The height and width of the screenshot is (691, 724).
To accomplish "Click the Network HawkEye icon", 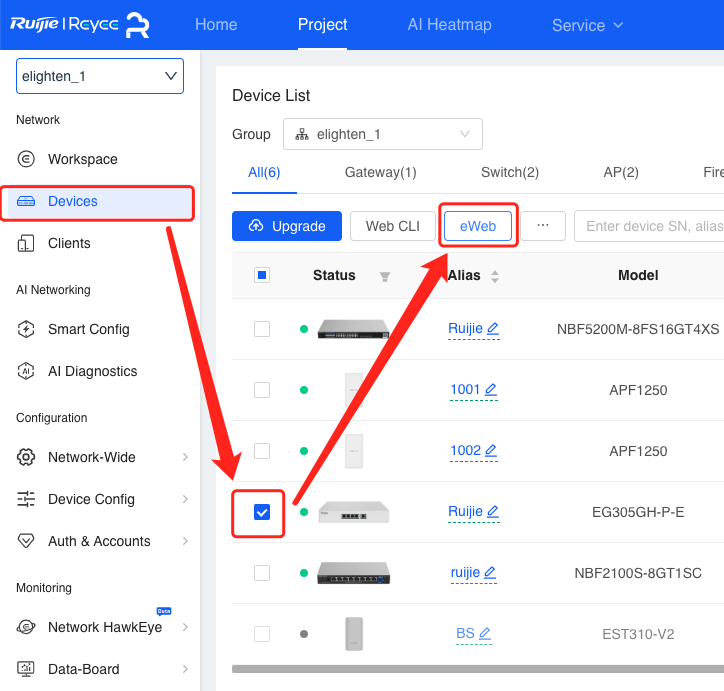I will point(26,627).
